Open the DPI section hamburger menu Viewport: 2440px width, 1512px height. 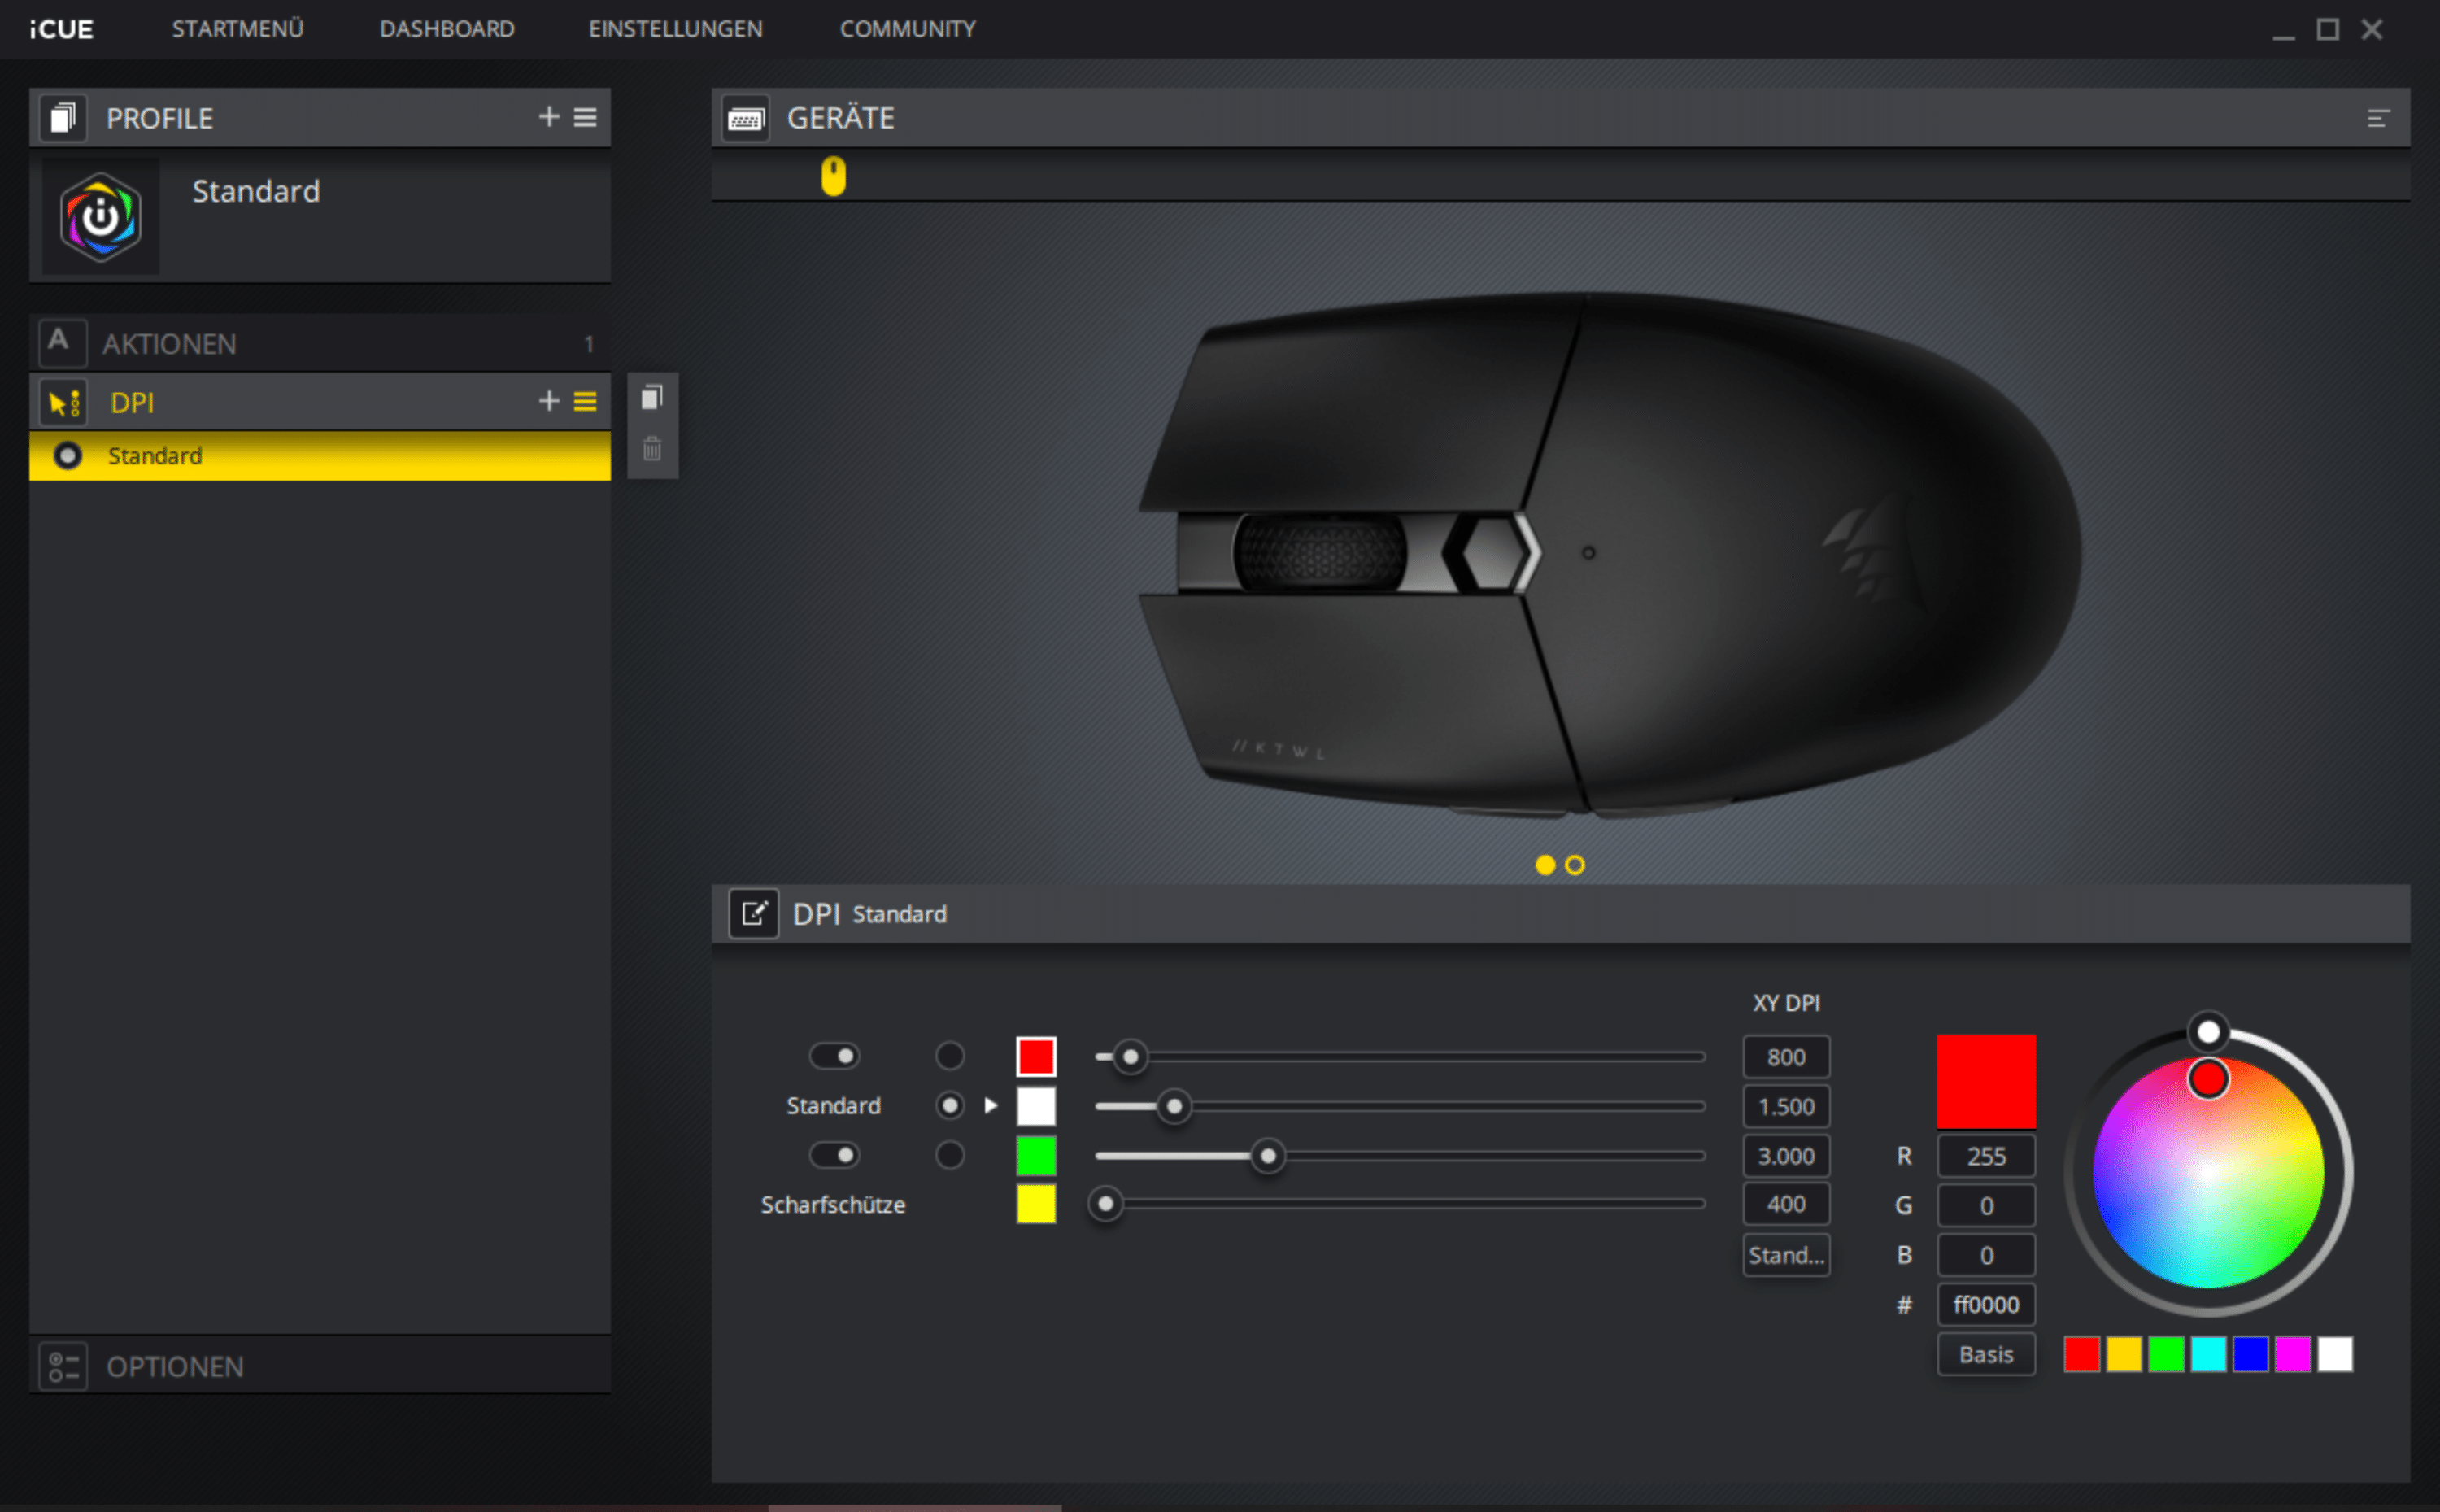tap(585, 401)
